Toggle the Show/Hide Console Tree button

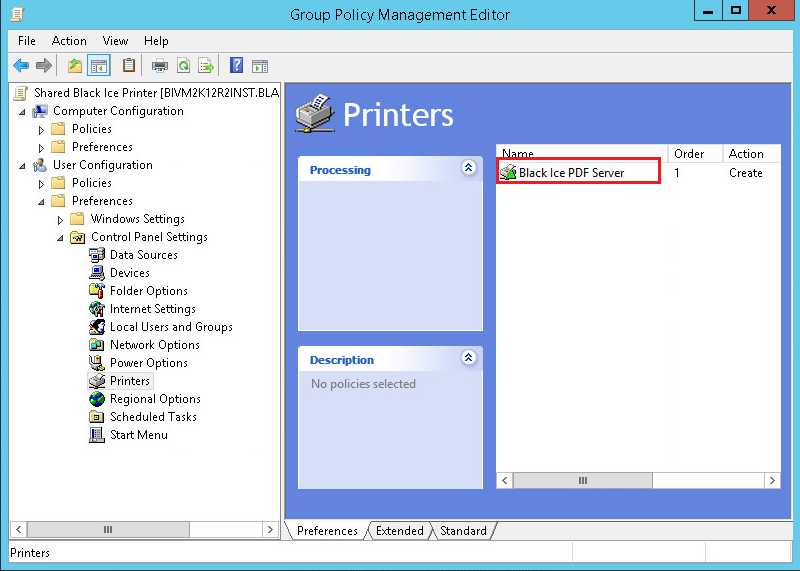[99, 66]
